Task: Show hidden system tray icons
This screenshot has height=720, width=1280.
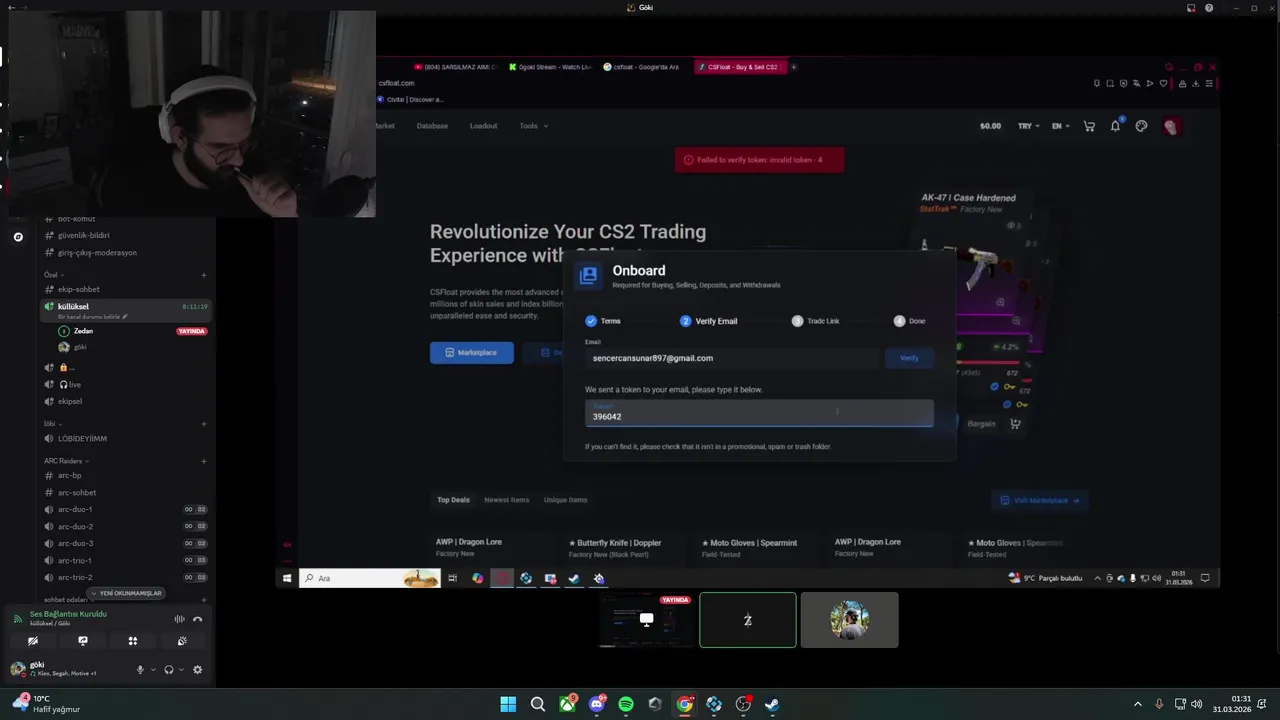Action: 1137,704
